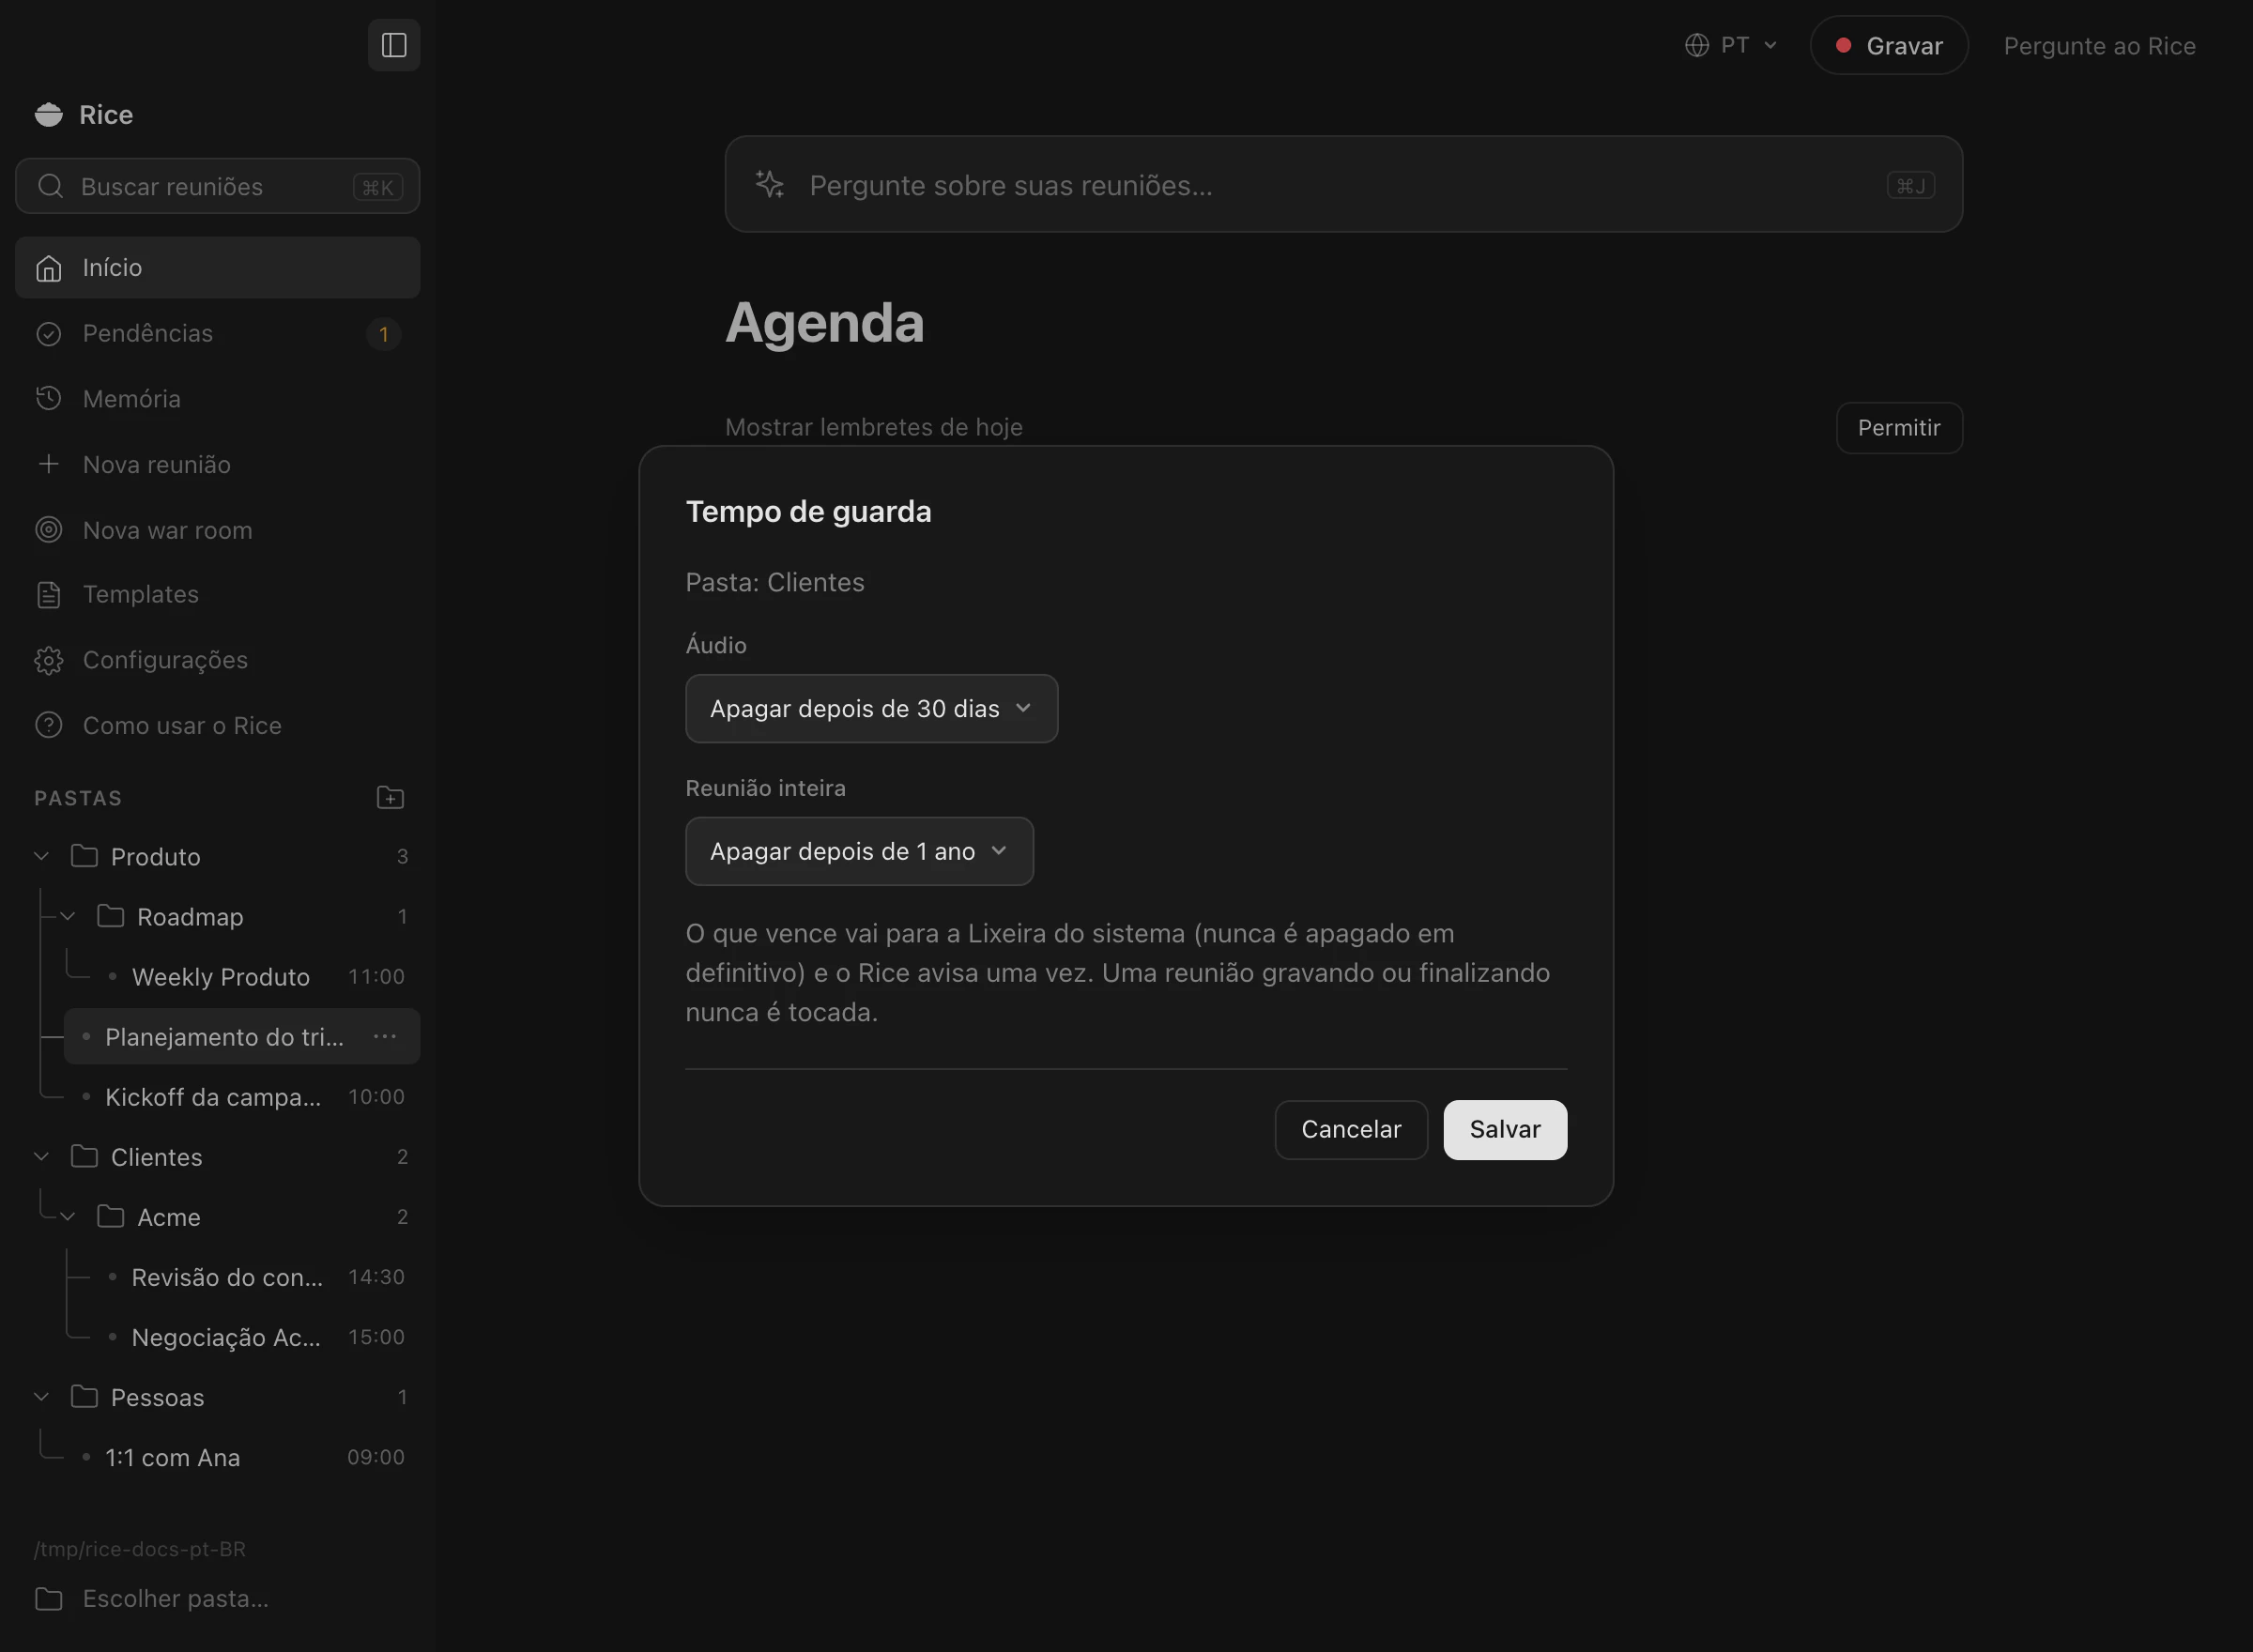
Task: Collapse the Roadmap folder chevron
Action: tap(68, 917)
